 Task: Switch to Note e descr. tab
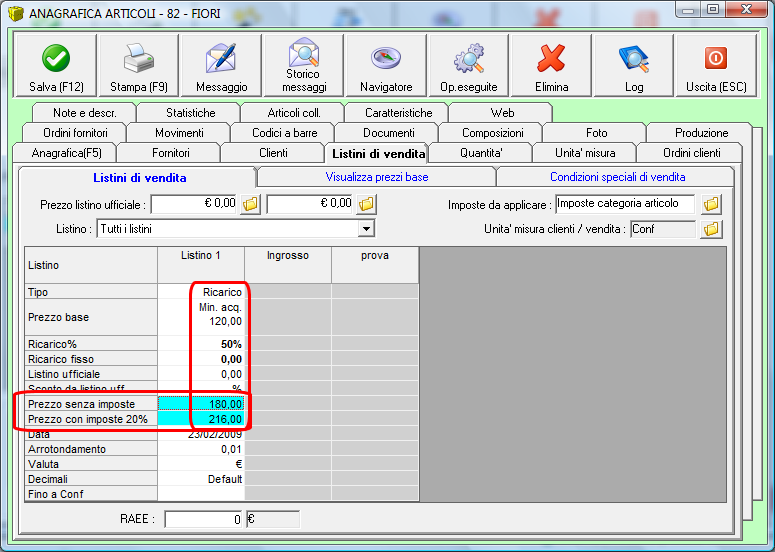(x=85, y=113)
